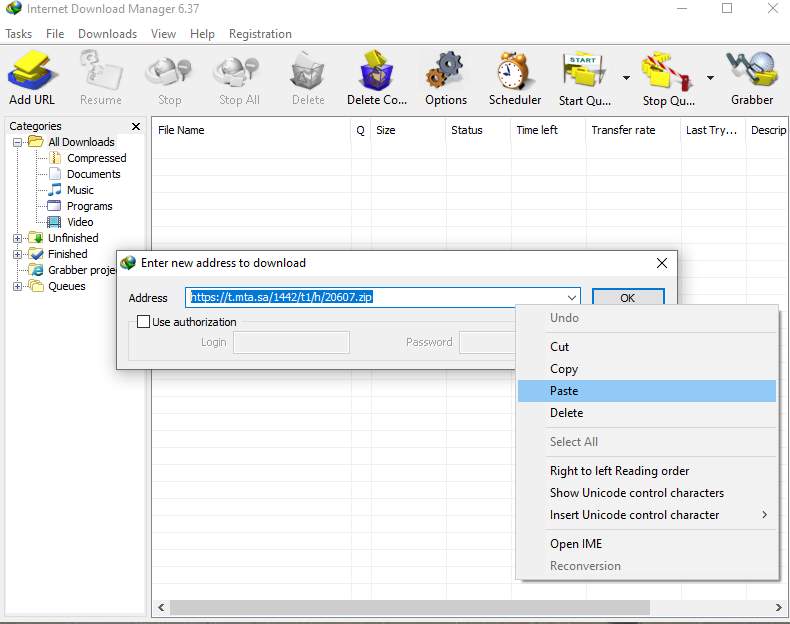Select the Finished folder
The image size is (790, 624).
tap(68, 254)
